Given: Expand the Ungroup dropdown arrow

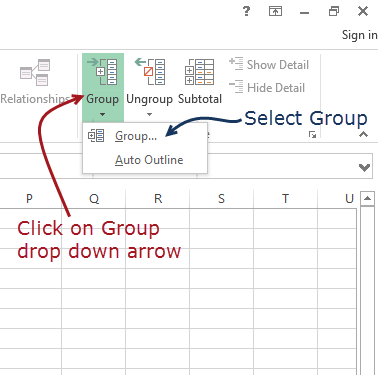Looking at the screenshot, I should click(x=149, y=115).
